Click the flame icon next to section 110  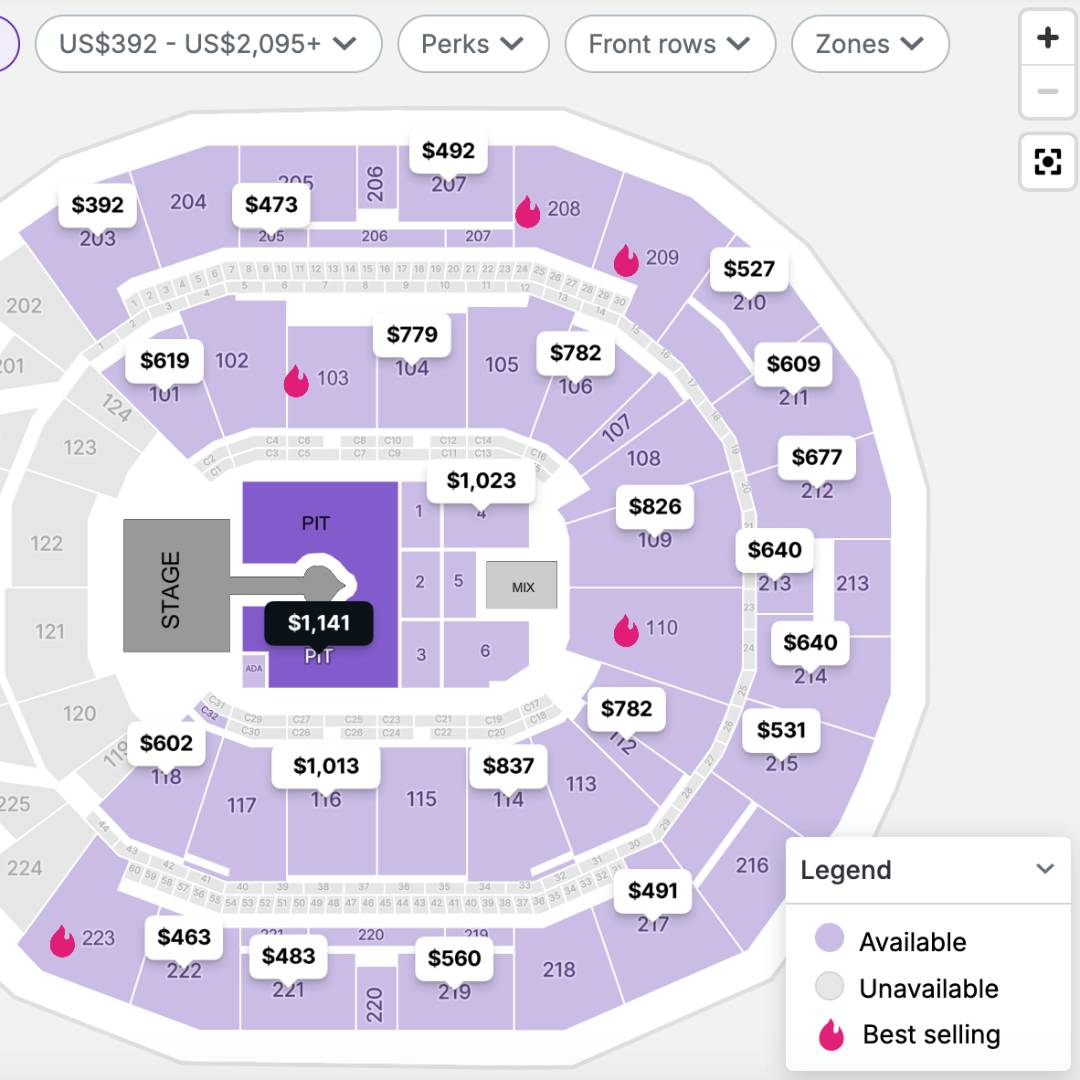tap(626, 630)
